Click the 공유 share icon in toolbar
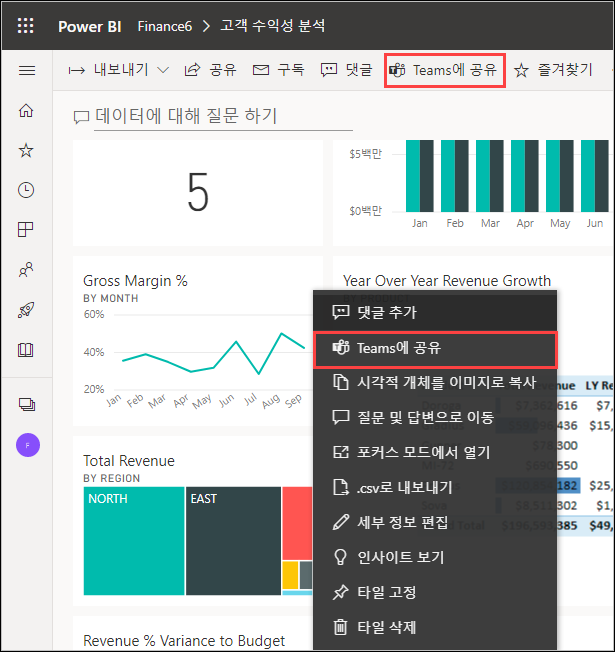 pyautogui.click(x=192, y=70)
